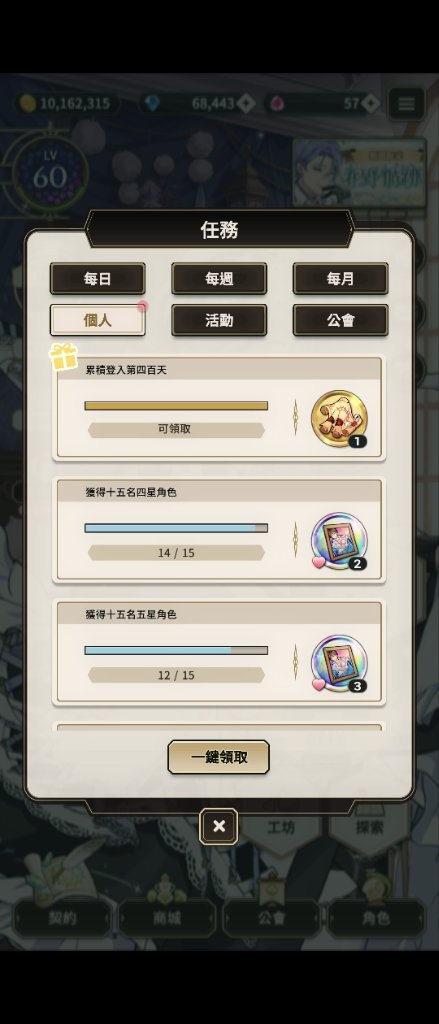Click the 14 / 15 four-star progress bar

176,528
